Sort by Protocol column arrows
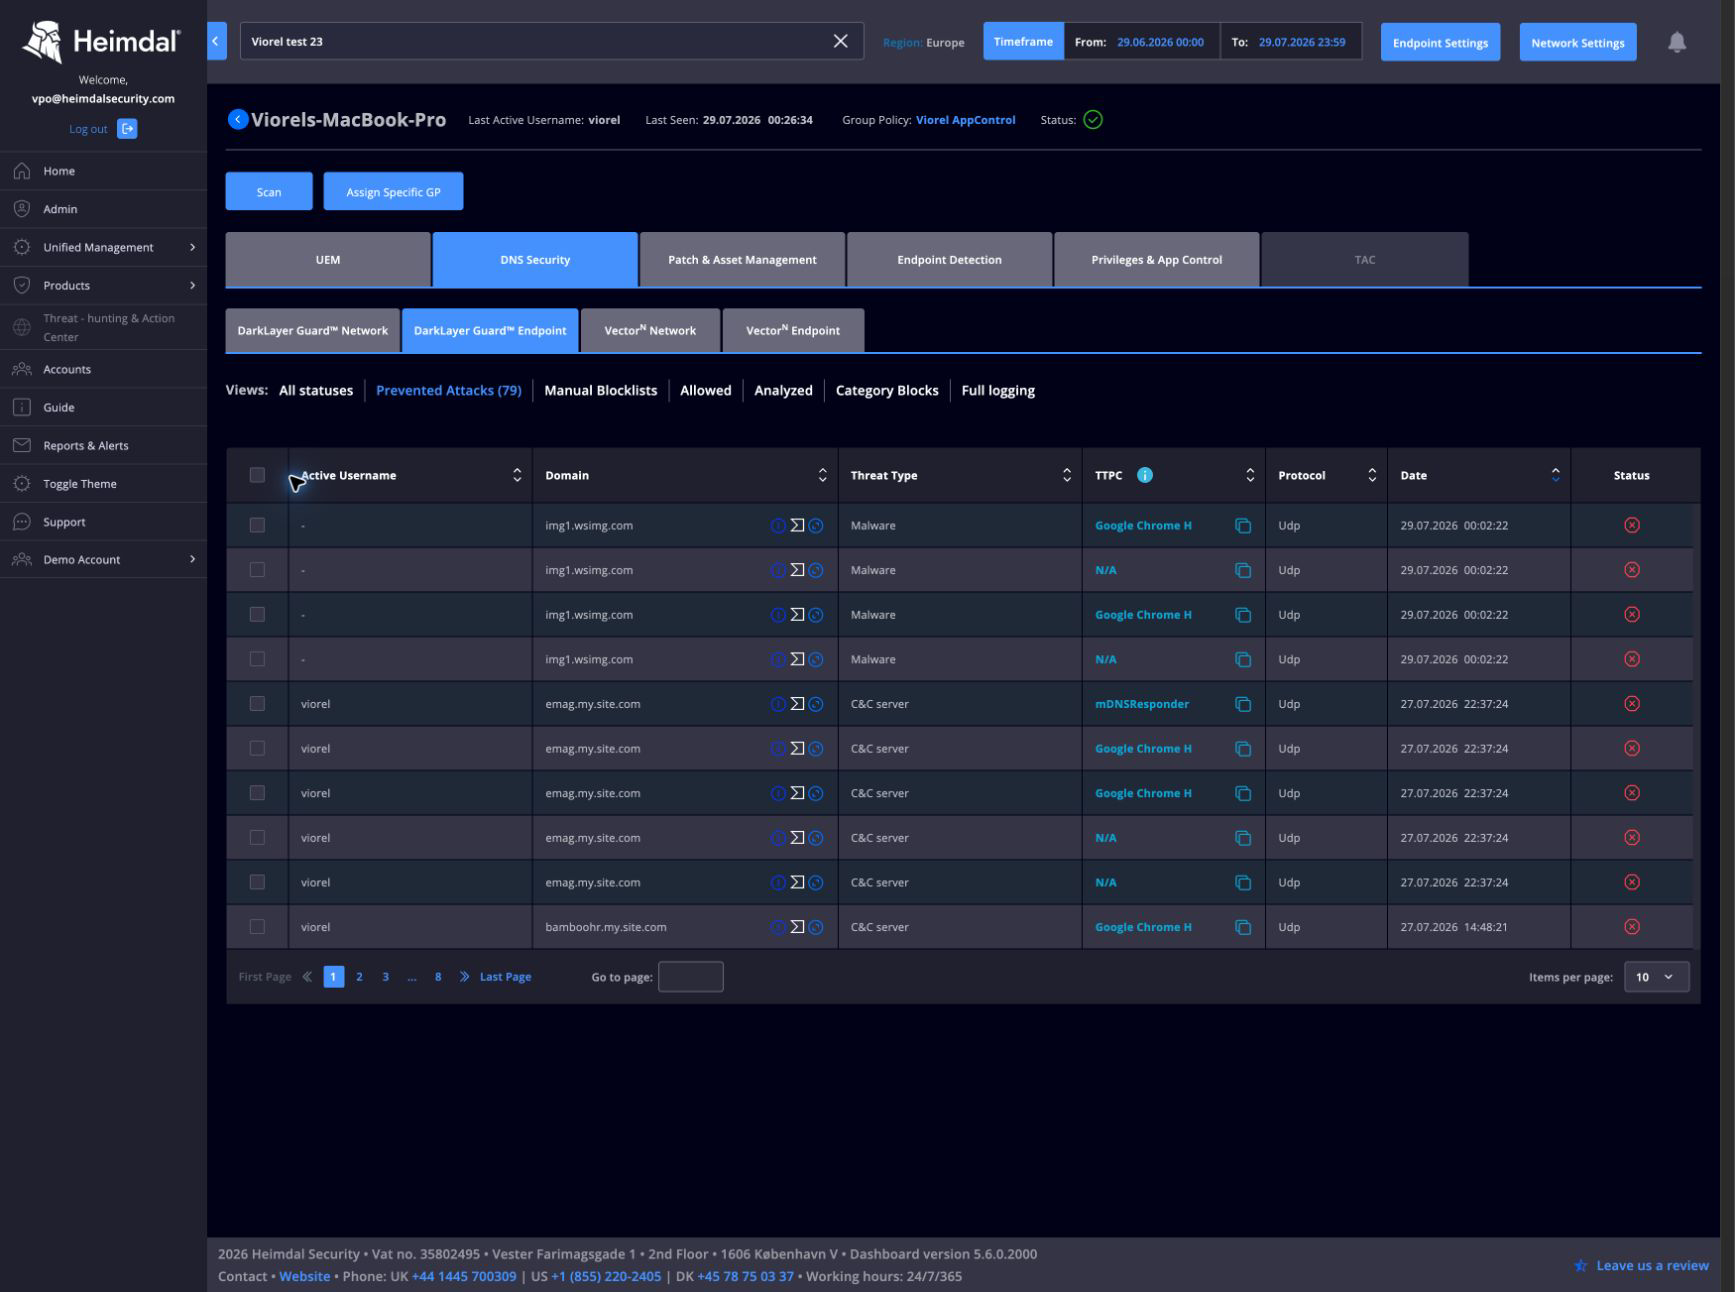 [x=1372, y=475]
